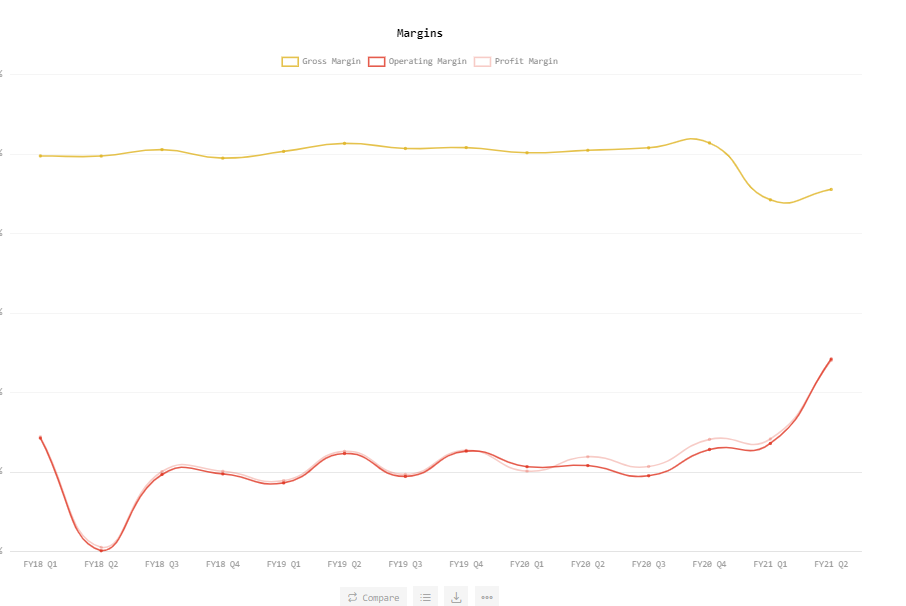Click the red Operating Margin legend swatch

tap(376, 62)
